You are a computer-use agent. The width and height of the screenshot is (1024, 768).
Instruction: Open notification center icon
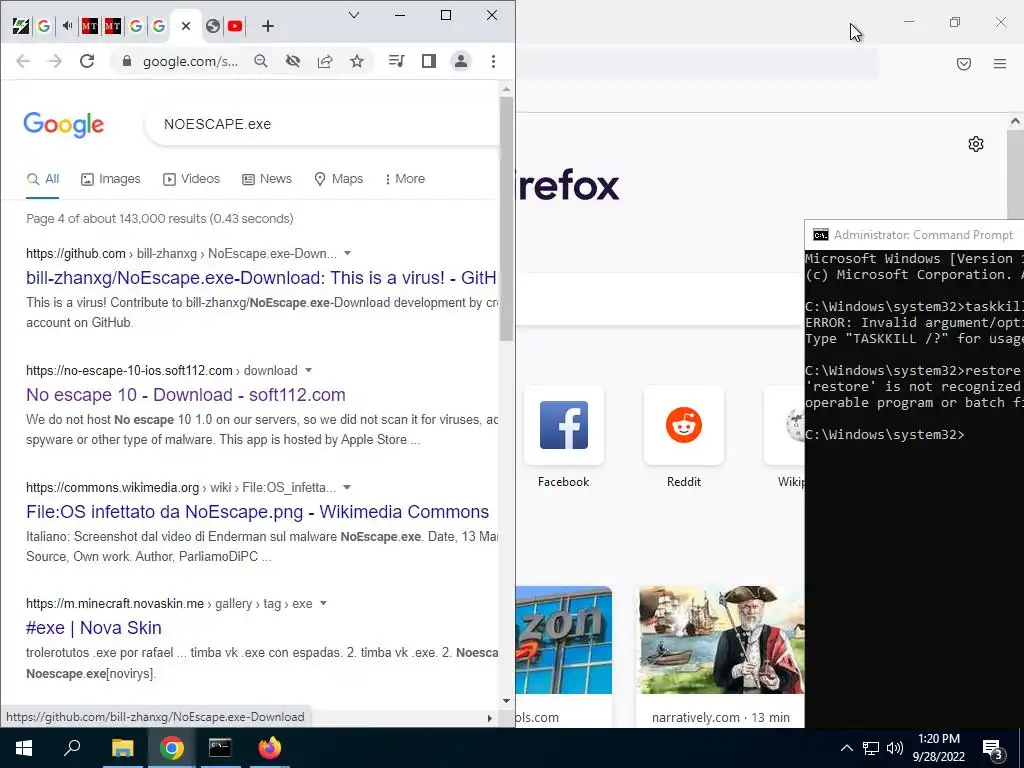(x=993, y=749)
